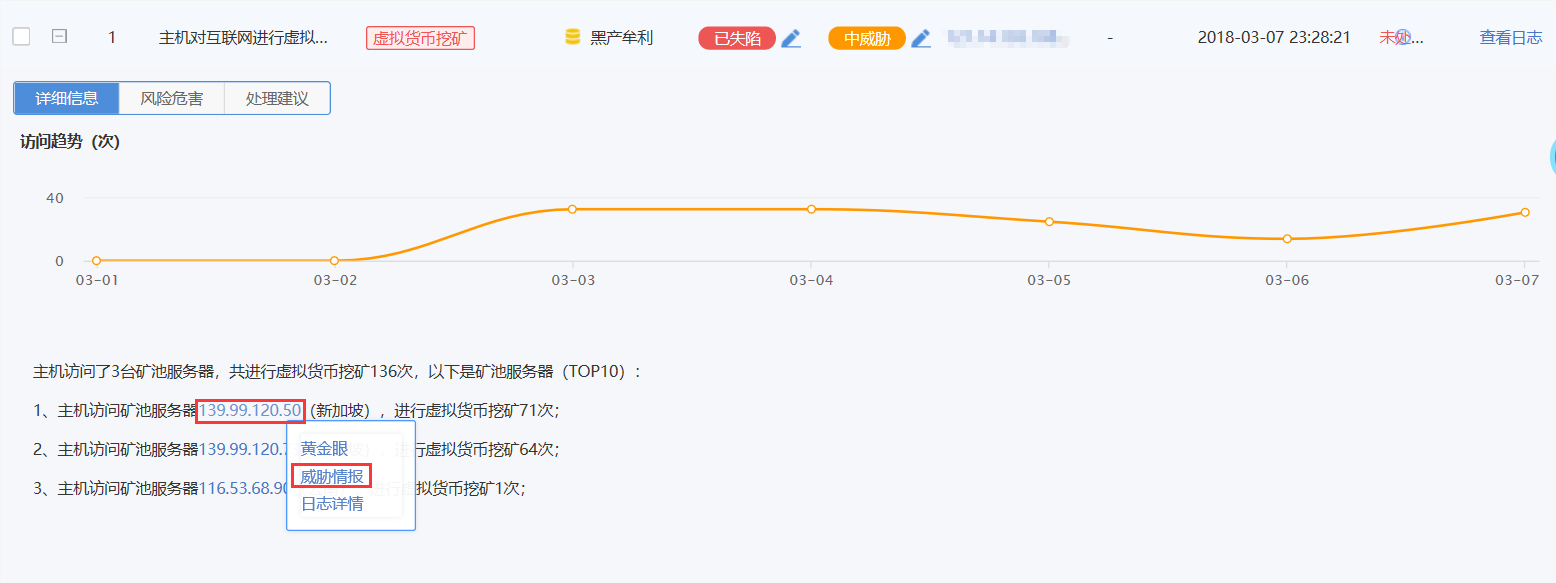Viewport: 1556px width, 583px height.
Task: Click the 已失陷 status badge
Action: (x=736, y=38)
